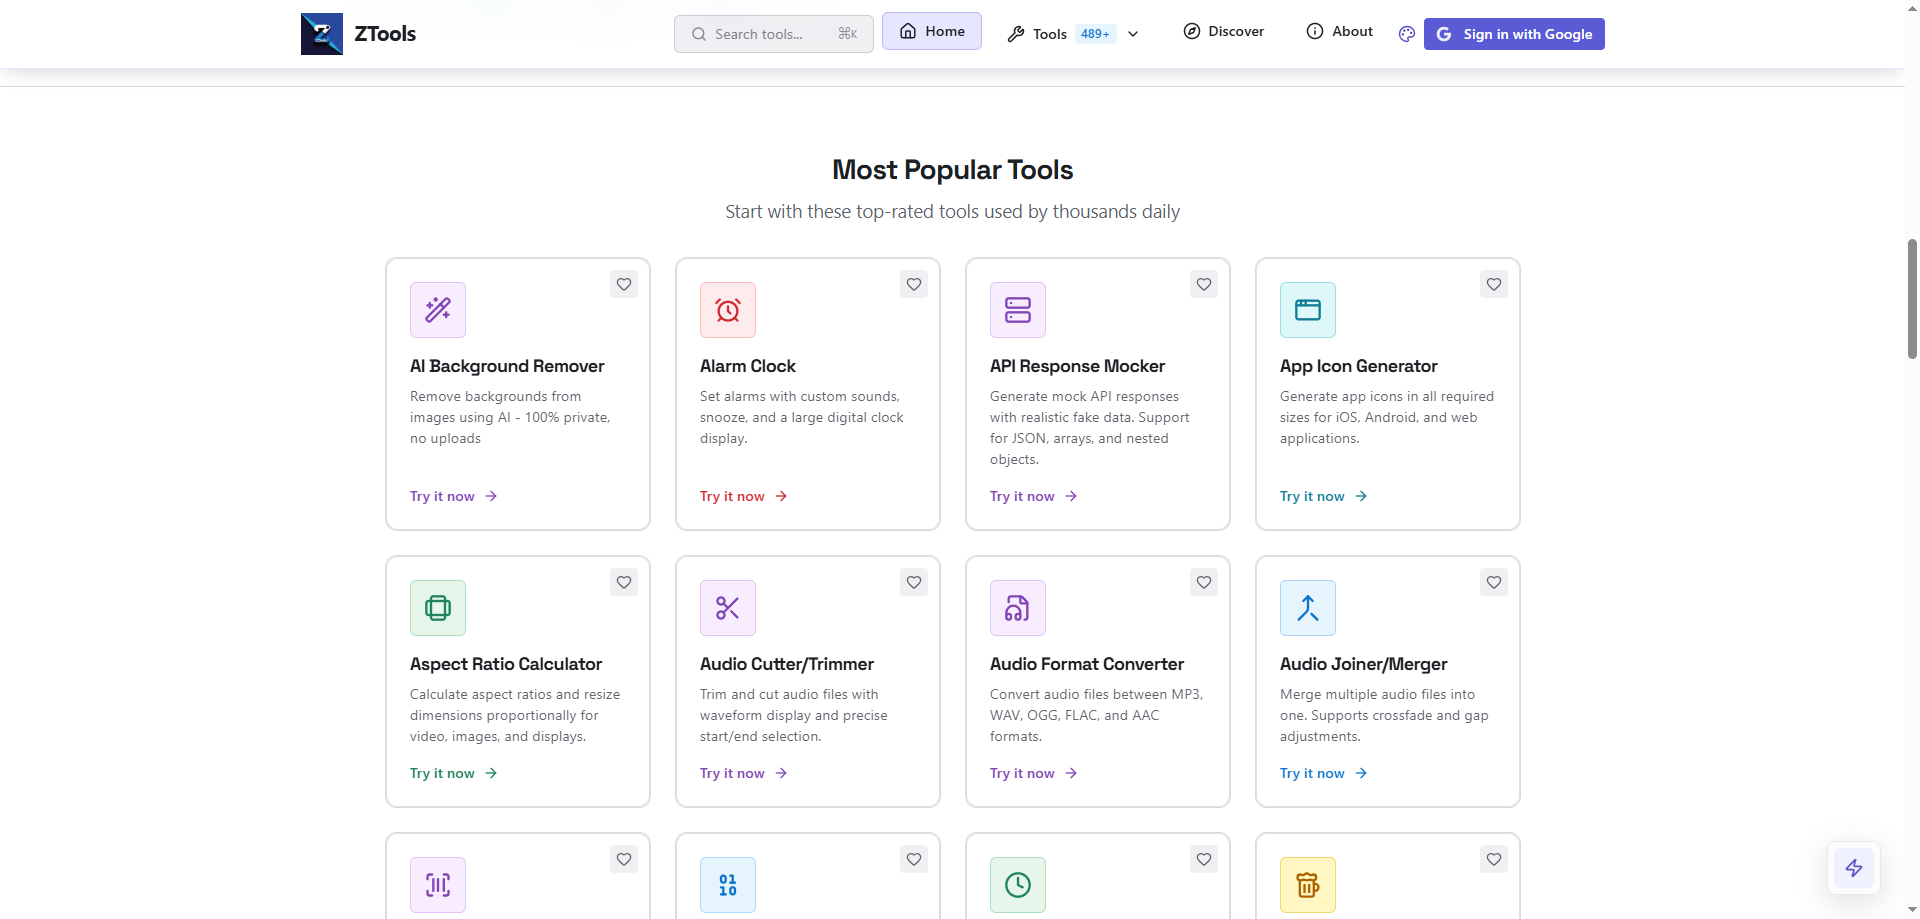
Task: Open the theme palette picker
Action: pos(1405,33)
